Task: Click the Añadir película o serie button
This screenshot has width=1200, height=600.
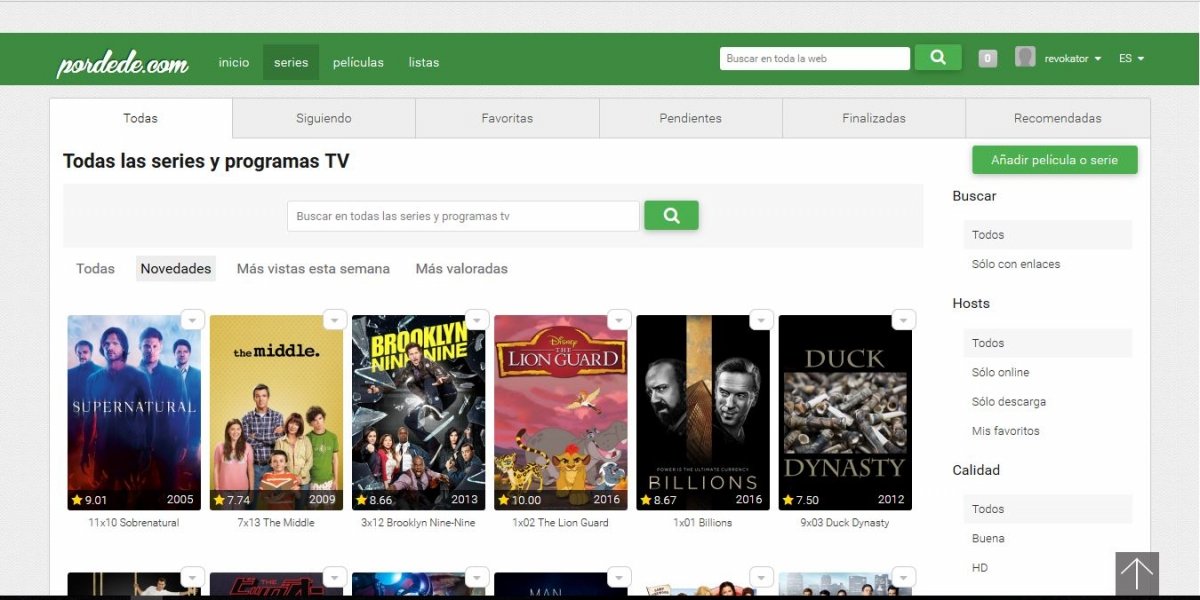Action: [1054, 160]
